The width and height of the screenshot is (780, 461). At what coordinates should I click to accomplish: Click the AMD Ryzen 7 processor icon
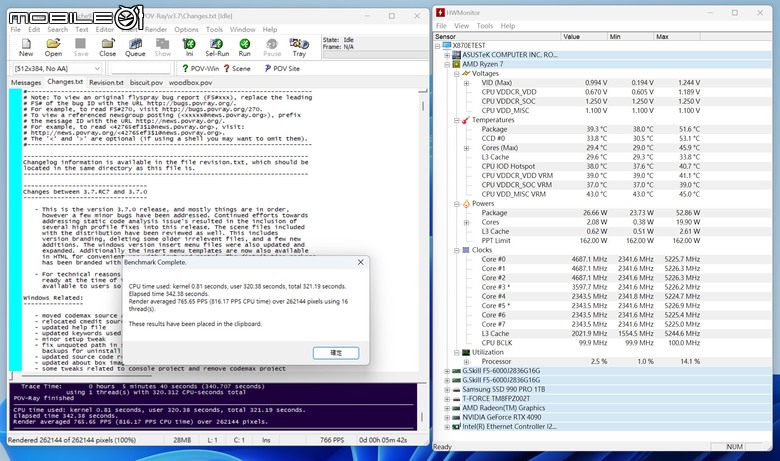456,64
